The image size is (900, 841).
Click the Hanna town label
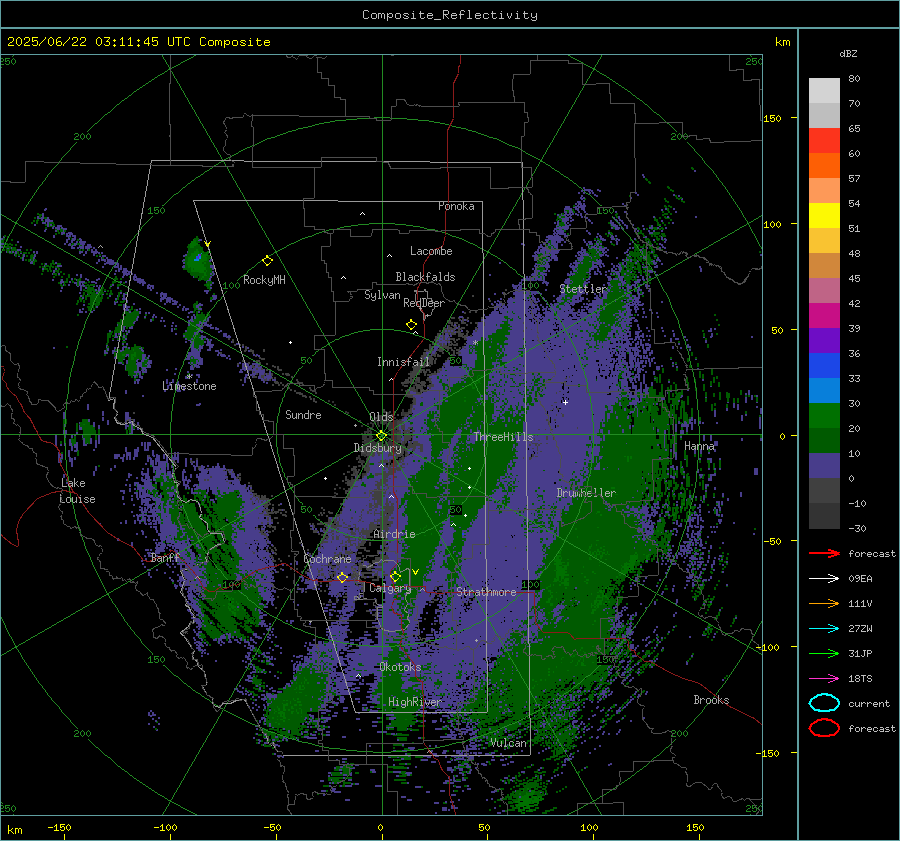click(700, 446)
